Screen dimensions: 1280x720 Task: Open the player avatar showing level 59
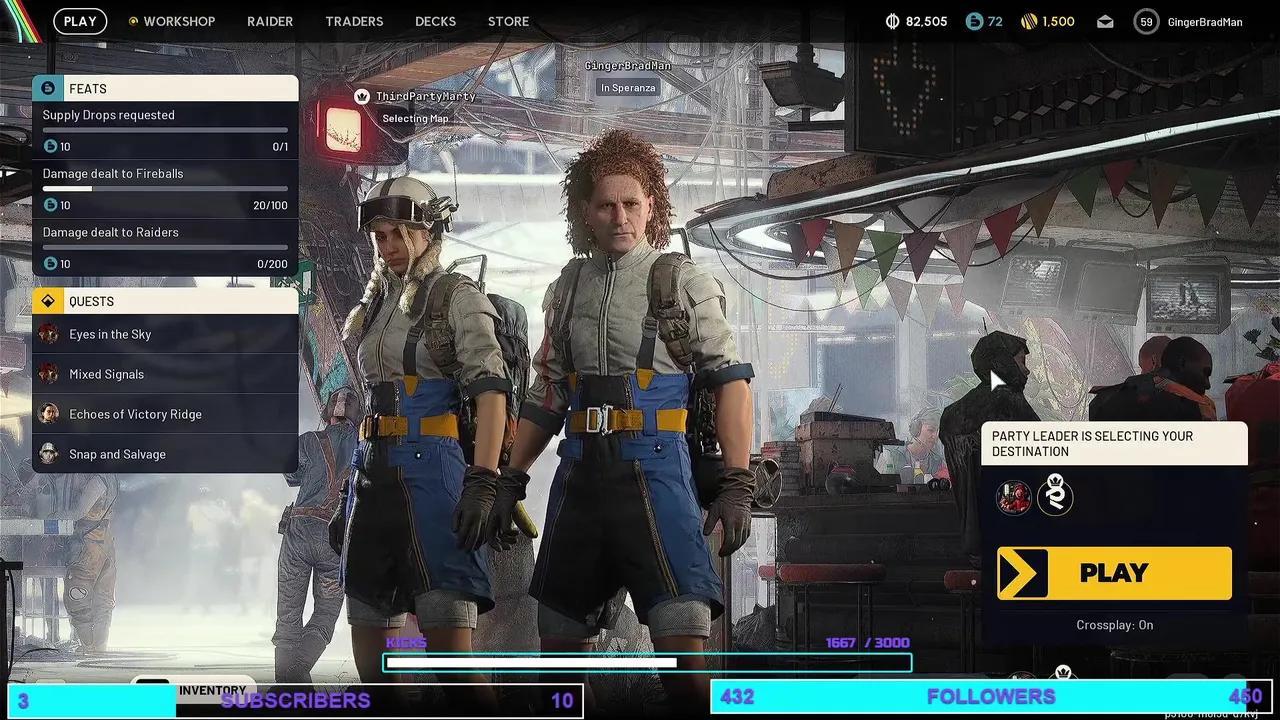[1145, 20]
